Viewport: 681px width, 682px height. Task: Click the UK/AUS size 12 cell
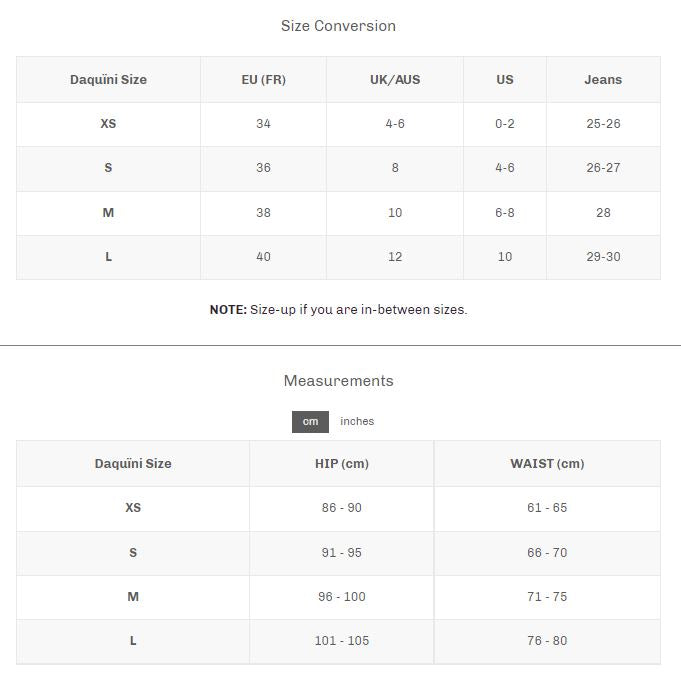tap(395, 257)
